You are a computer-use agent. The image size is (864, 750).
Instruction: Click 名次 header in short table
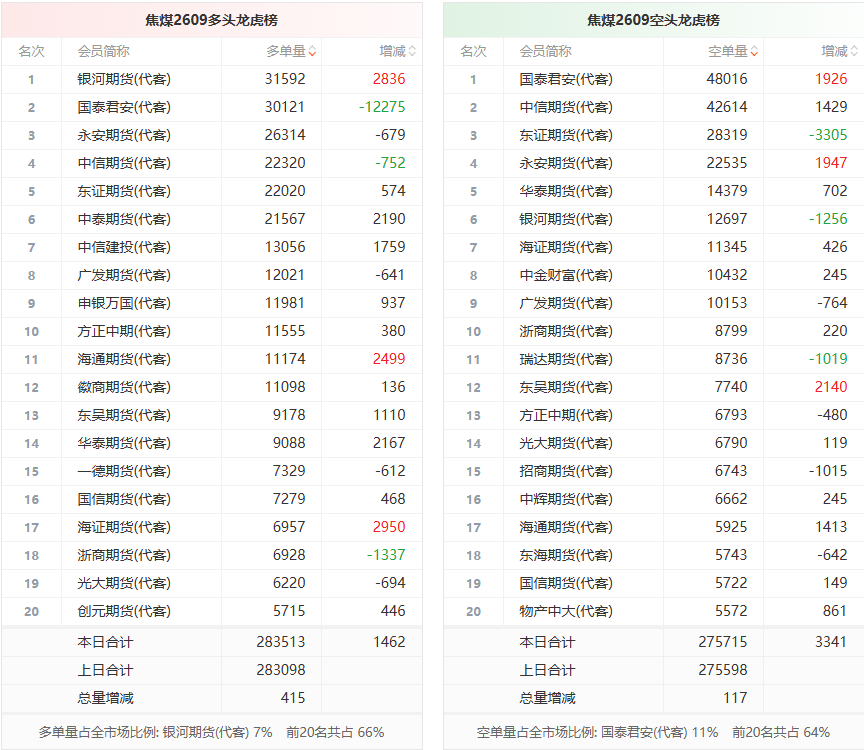(x=473, y=51)
